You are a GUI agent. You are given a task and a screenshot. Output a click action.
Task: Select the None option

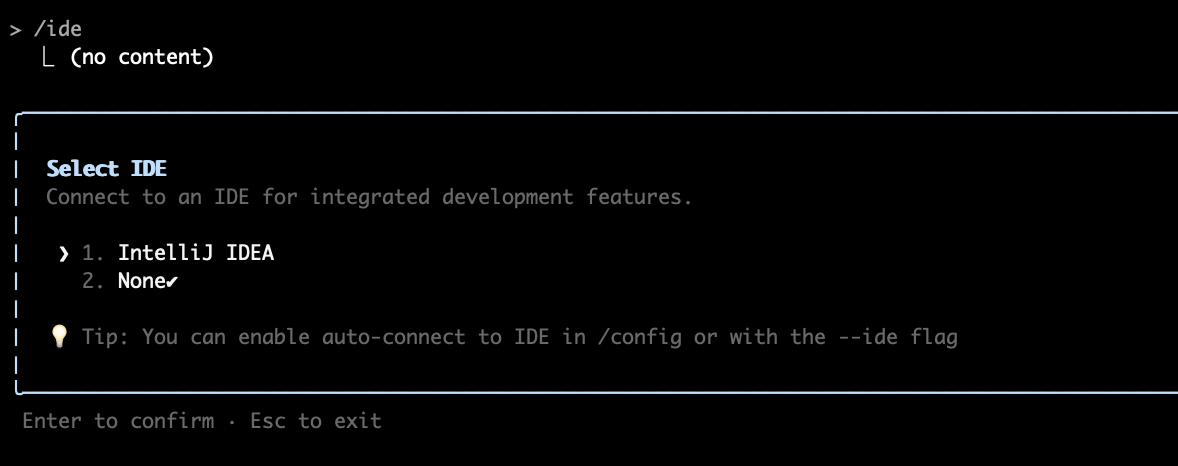pos(142,282)
